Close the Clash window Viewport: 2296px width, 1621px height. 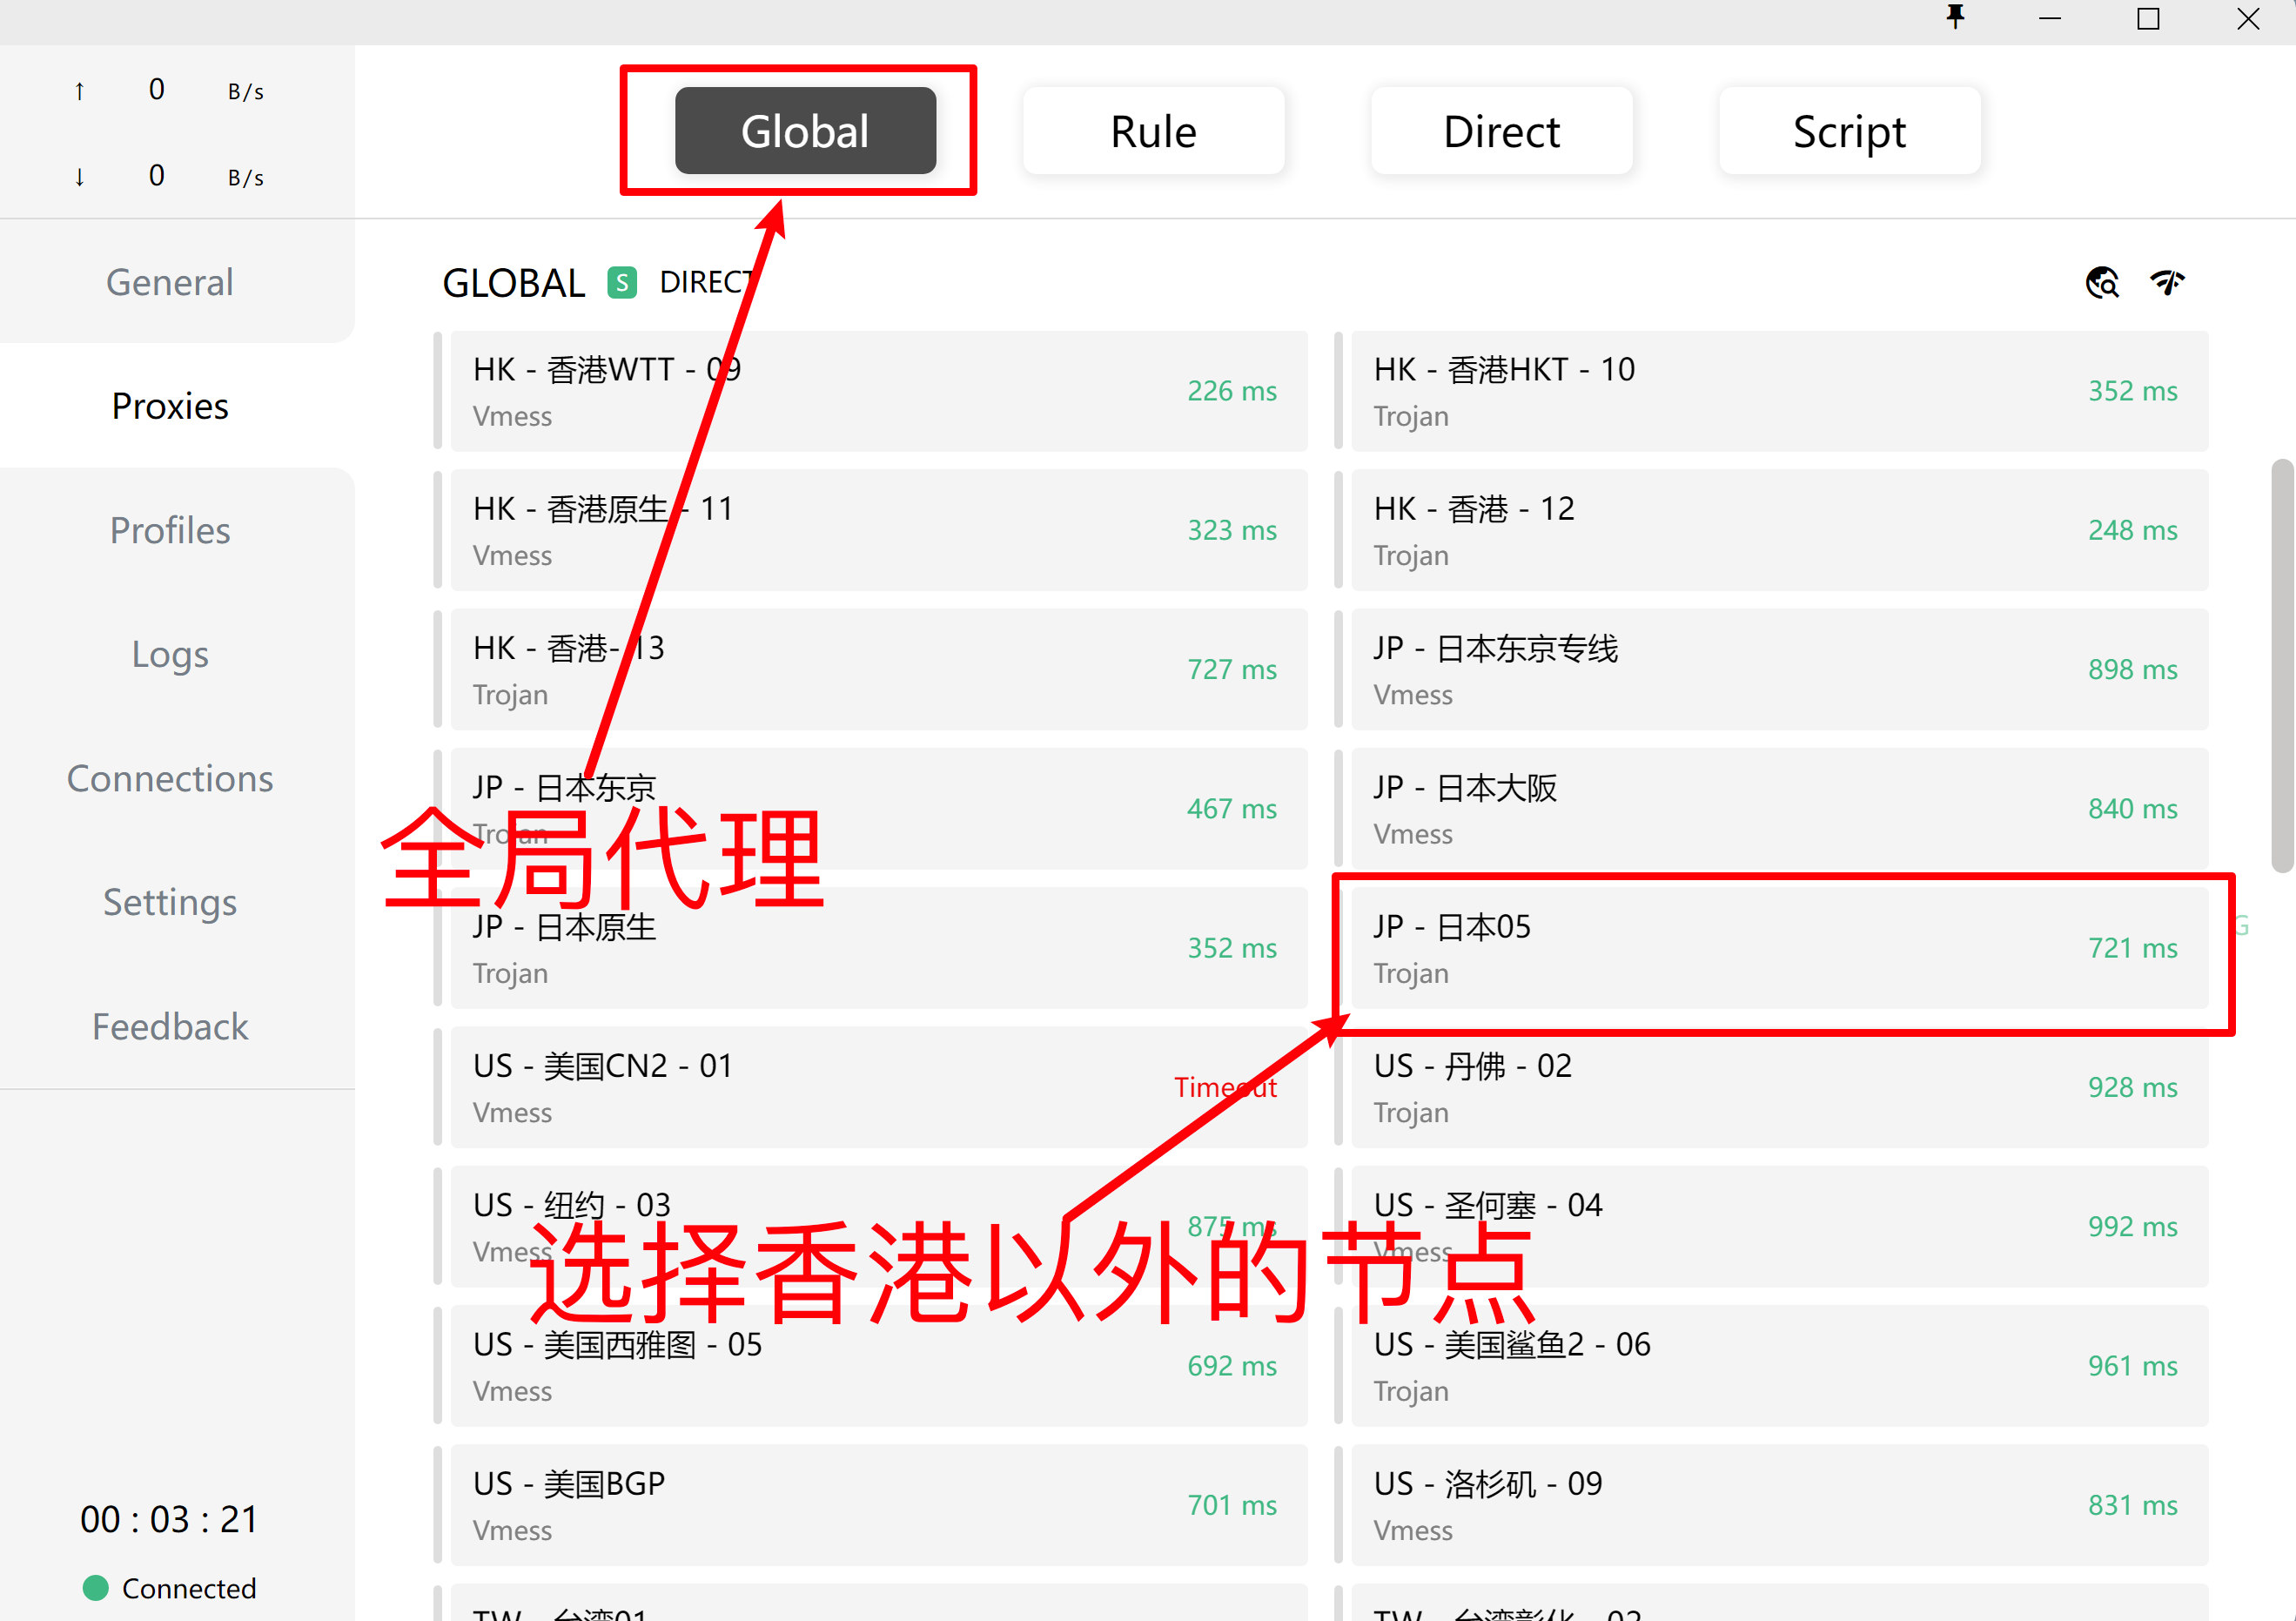coord(2248,18)
